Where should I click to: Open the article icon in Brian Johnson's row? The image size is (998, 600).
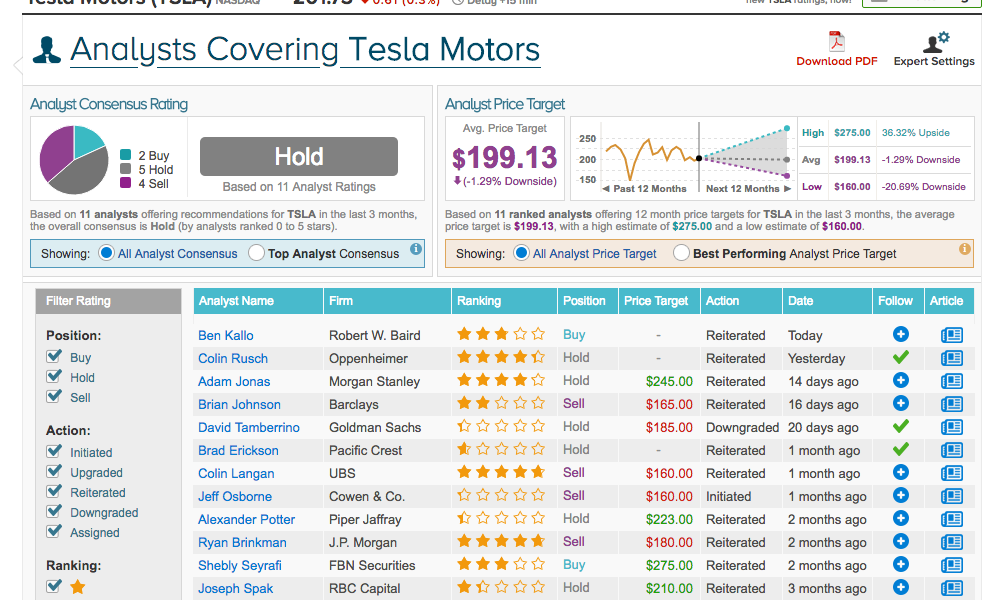pos(952,404)
